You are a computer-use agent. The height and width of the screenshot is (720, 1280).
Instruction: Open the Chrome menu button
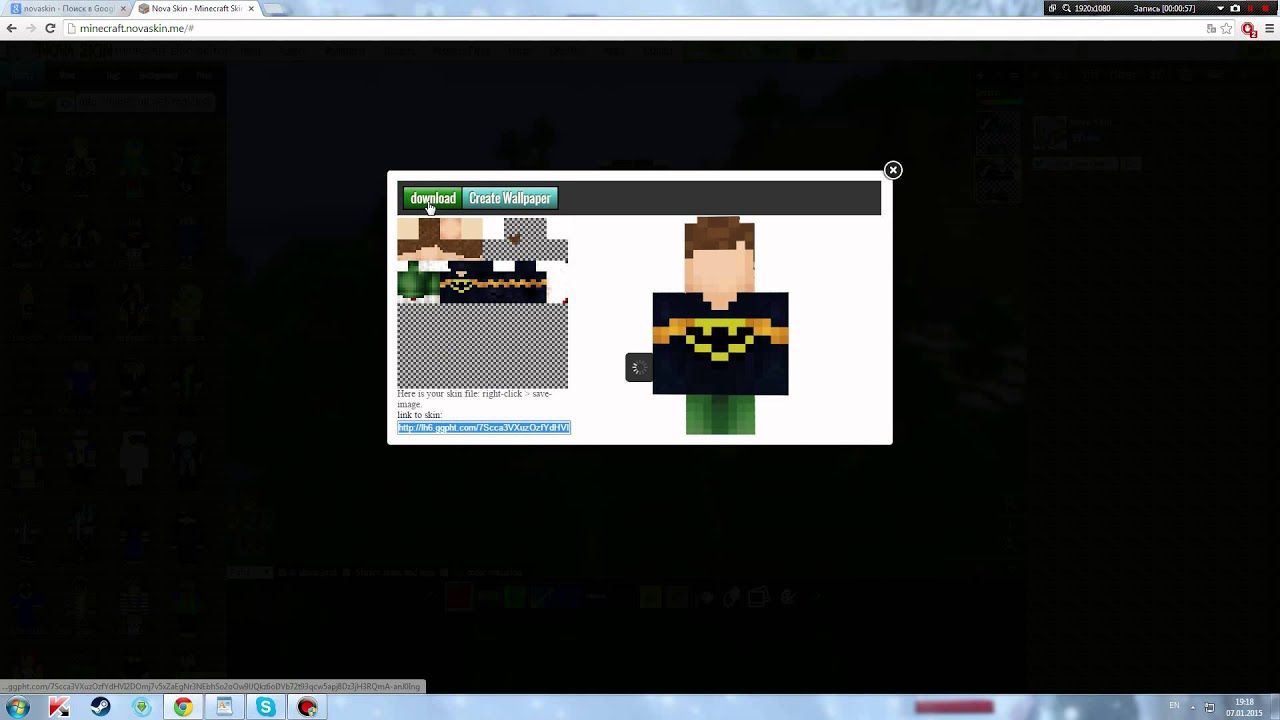coord(1268,29)
